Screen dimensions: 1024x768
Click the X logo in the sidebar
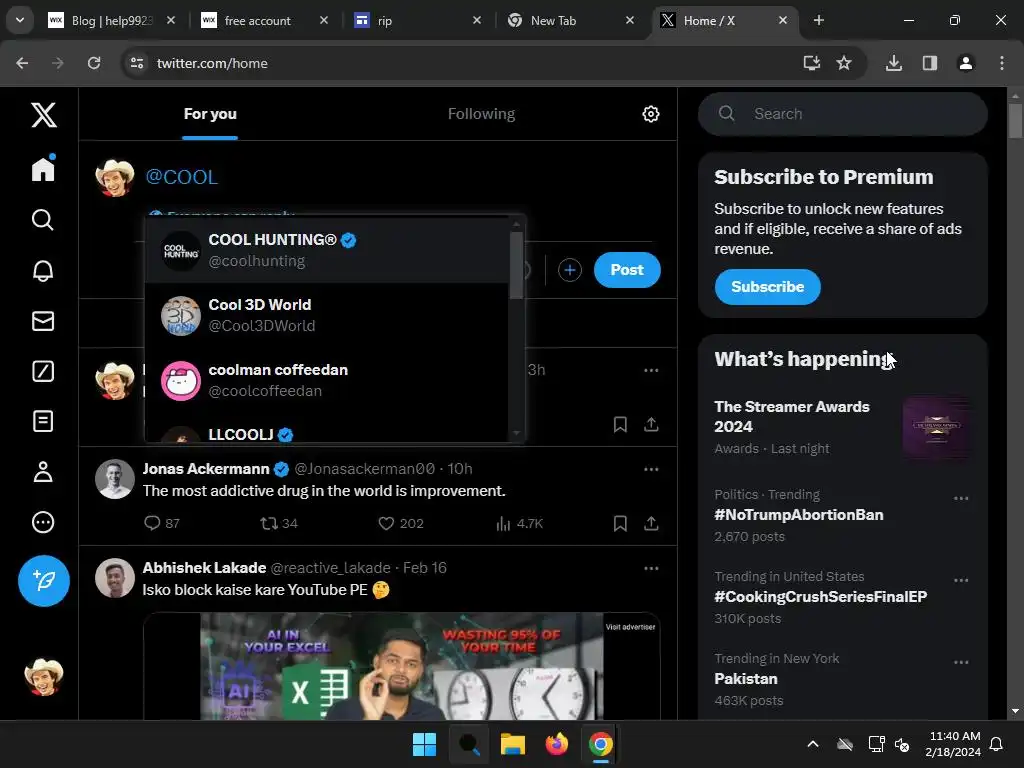(44, 115)
